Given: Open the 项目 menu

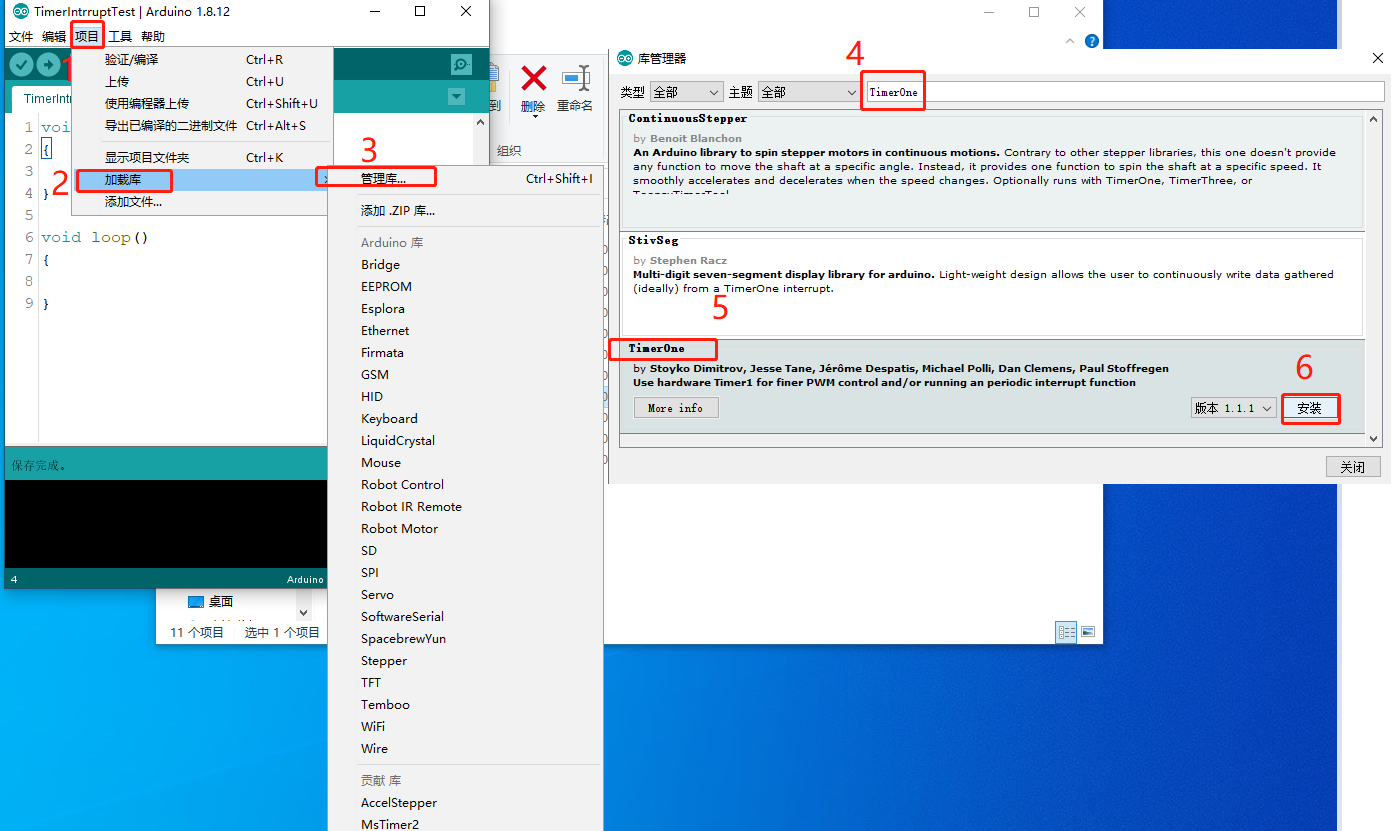Looking at the screenshot, I should tap(87, 37).
